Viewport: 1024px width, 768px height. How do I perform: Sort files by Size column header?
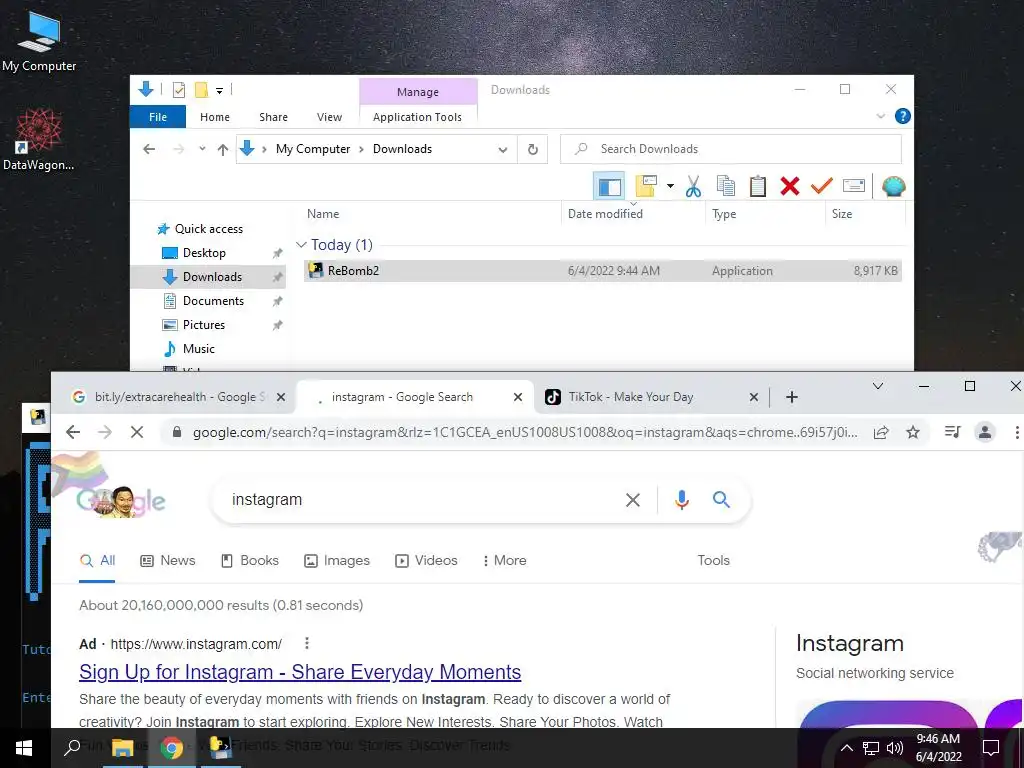point(842,214)
